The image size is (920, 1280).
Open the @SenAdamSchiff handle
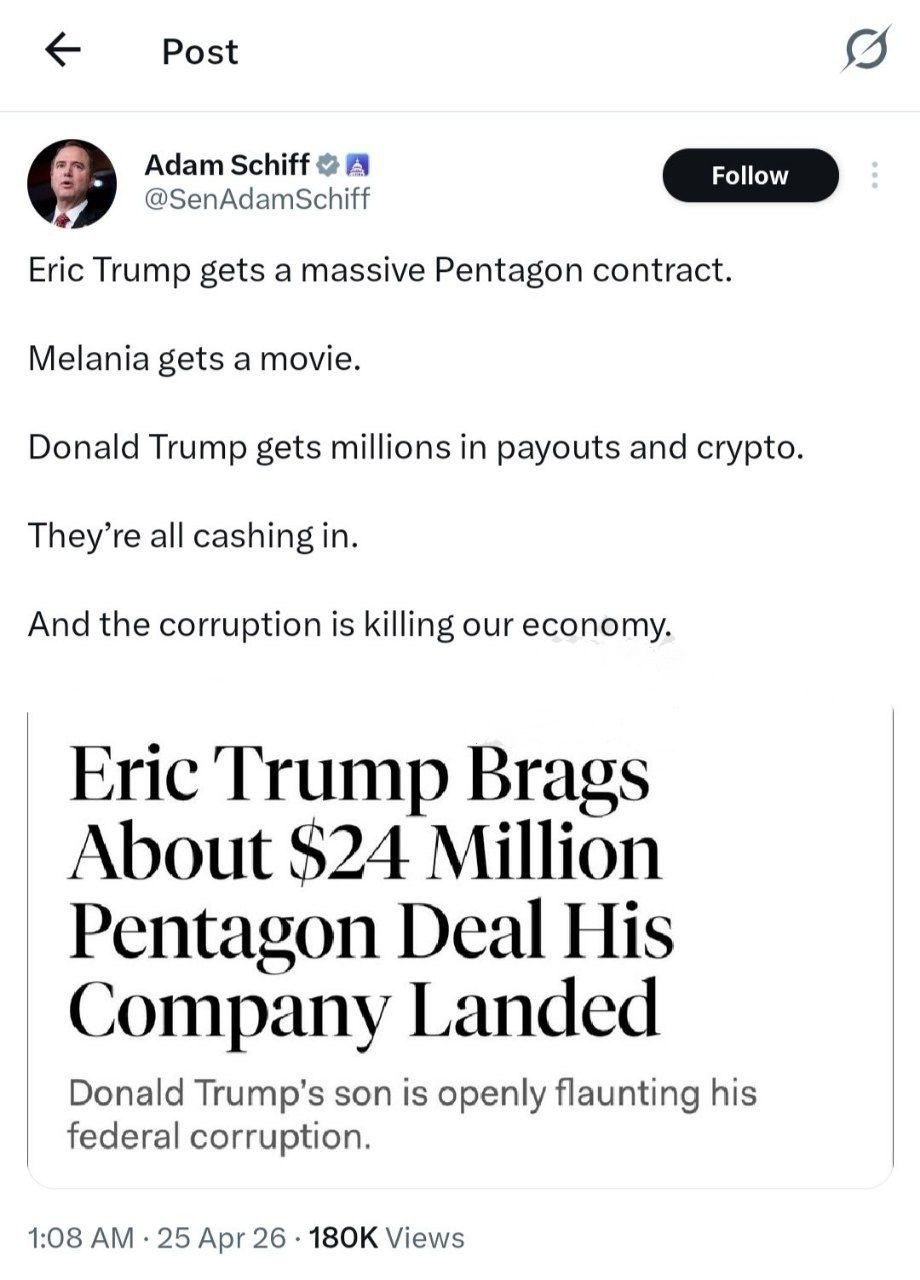pos(257,199)
